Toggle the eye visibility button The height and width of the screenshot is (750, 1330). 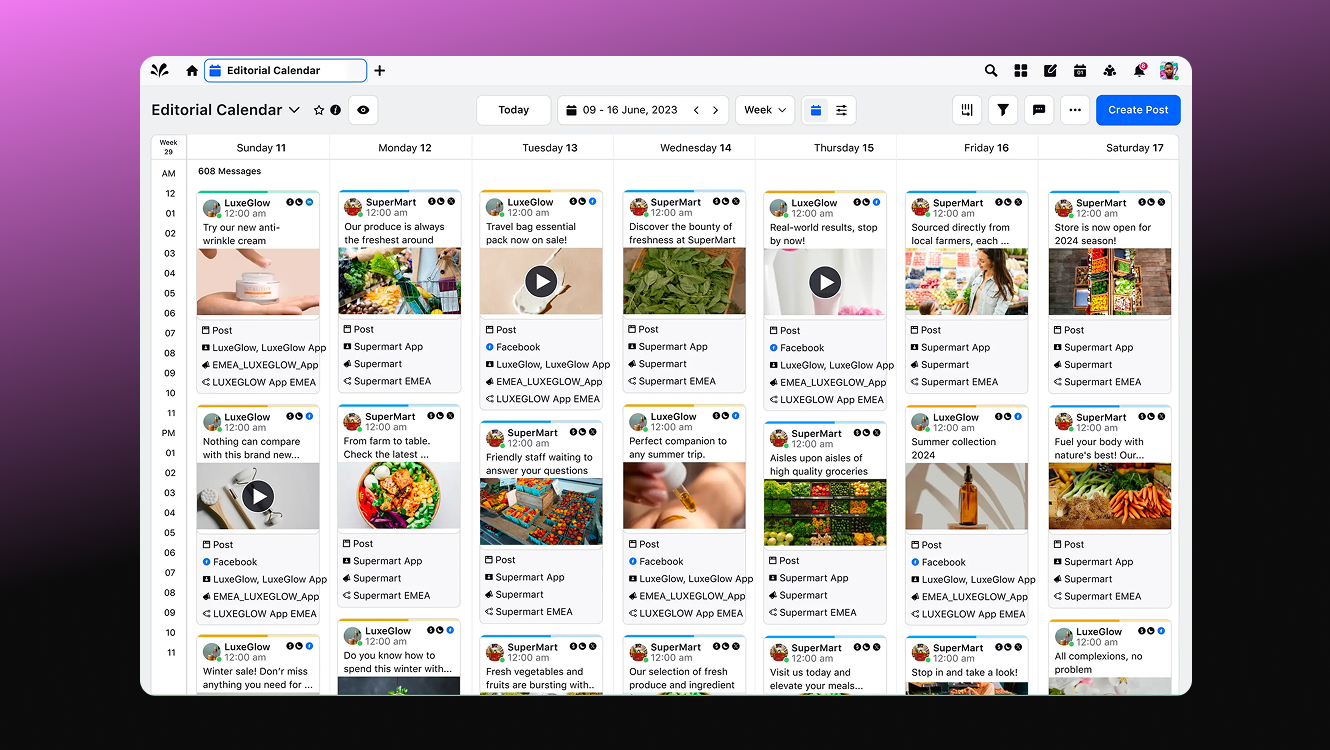[363, 110]
